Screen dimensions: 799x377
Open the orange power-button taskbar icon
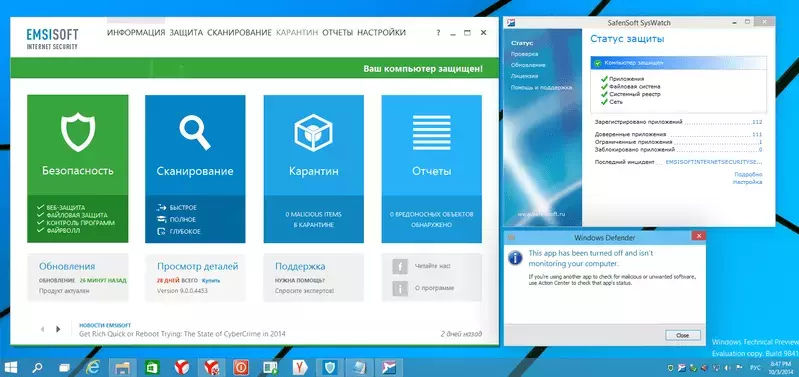pyautogui.click(x=241, y=367)
